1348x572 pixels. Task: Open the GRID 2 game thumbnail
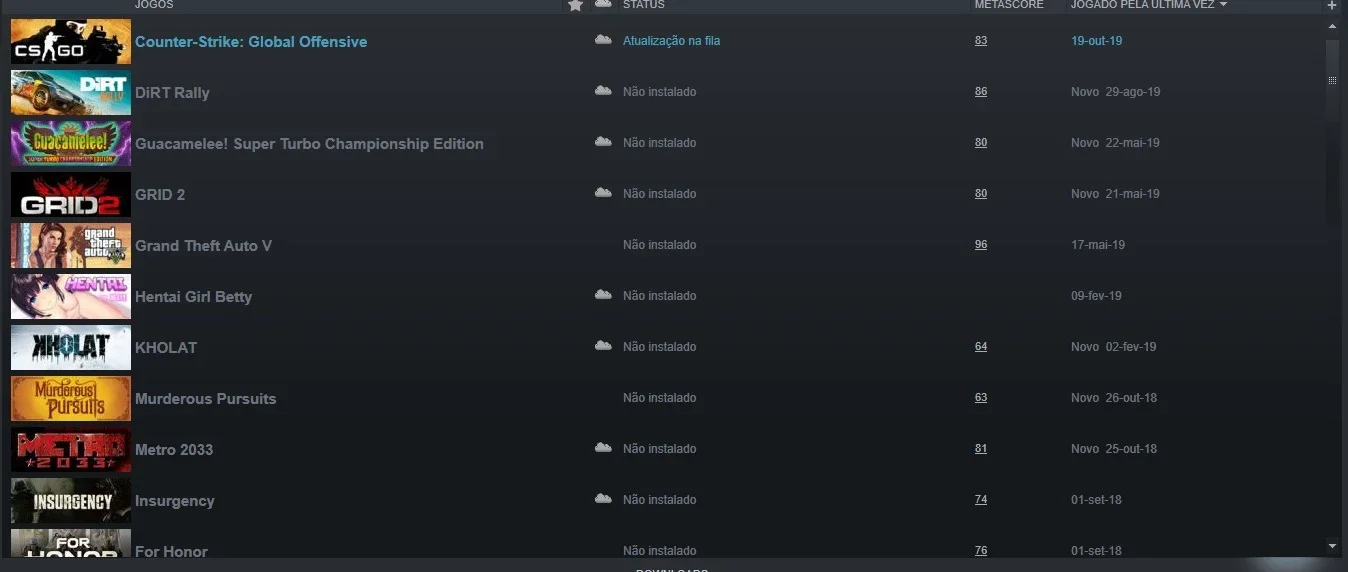click(x=71, y=194)
